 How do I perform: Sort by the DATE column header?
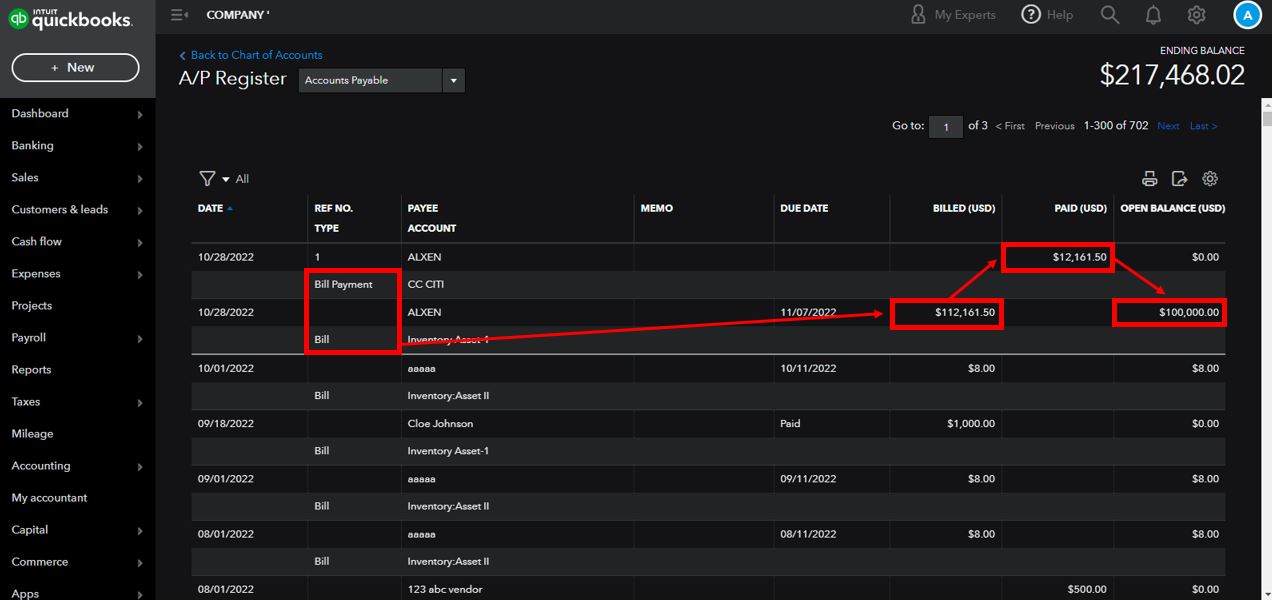point(211,209)
